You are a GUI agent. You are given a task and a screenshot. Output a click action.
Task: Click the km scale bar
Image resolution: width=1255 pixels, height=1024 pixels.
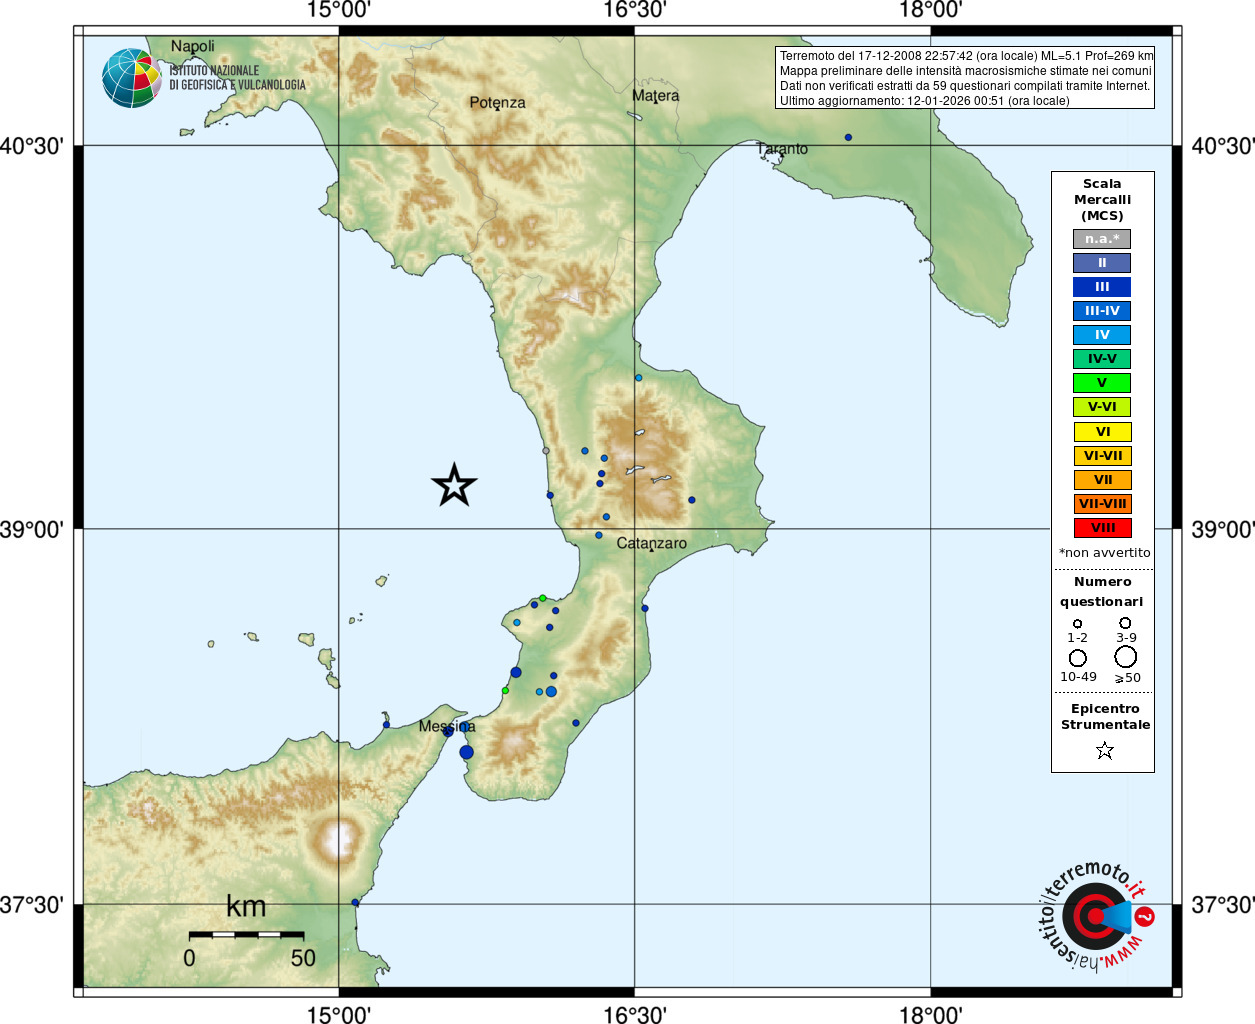point(246,934)
